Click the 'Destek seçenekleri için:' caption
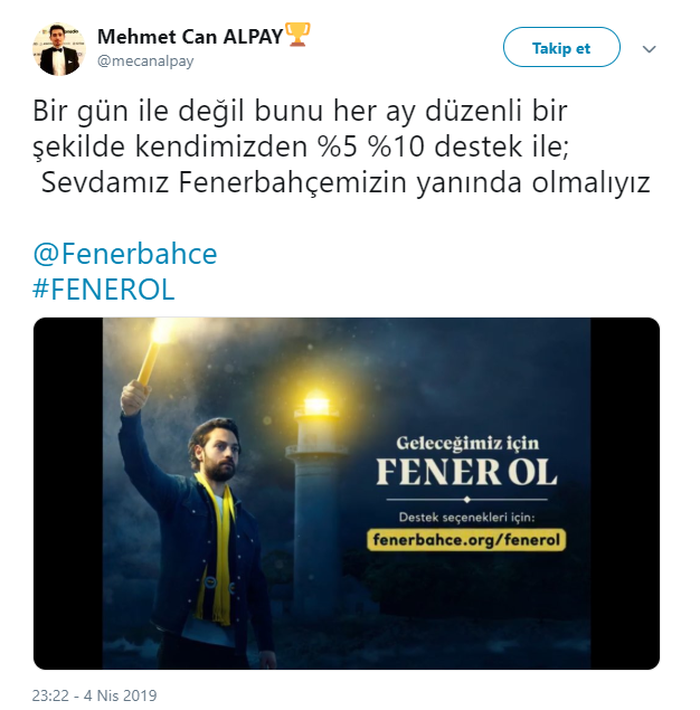This screenshot has height=710, width=700. [x=466, y=517]
